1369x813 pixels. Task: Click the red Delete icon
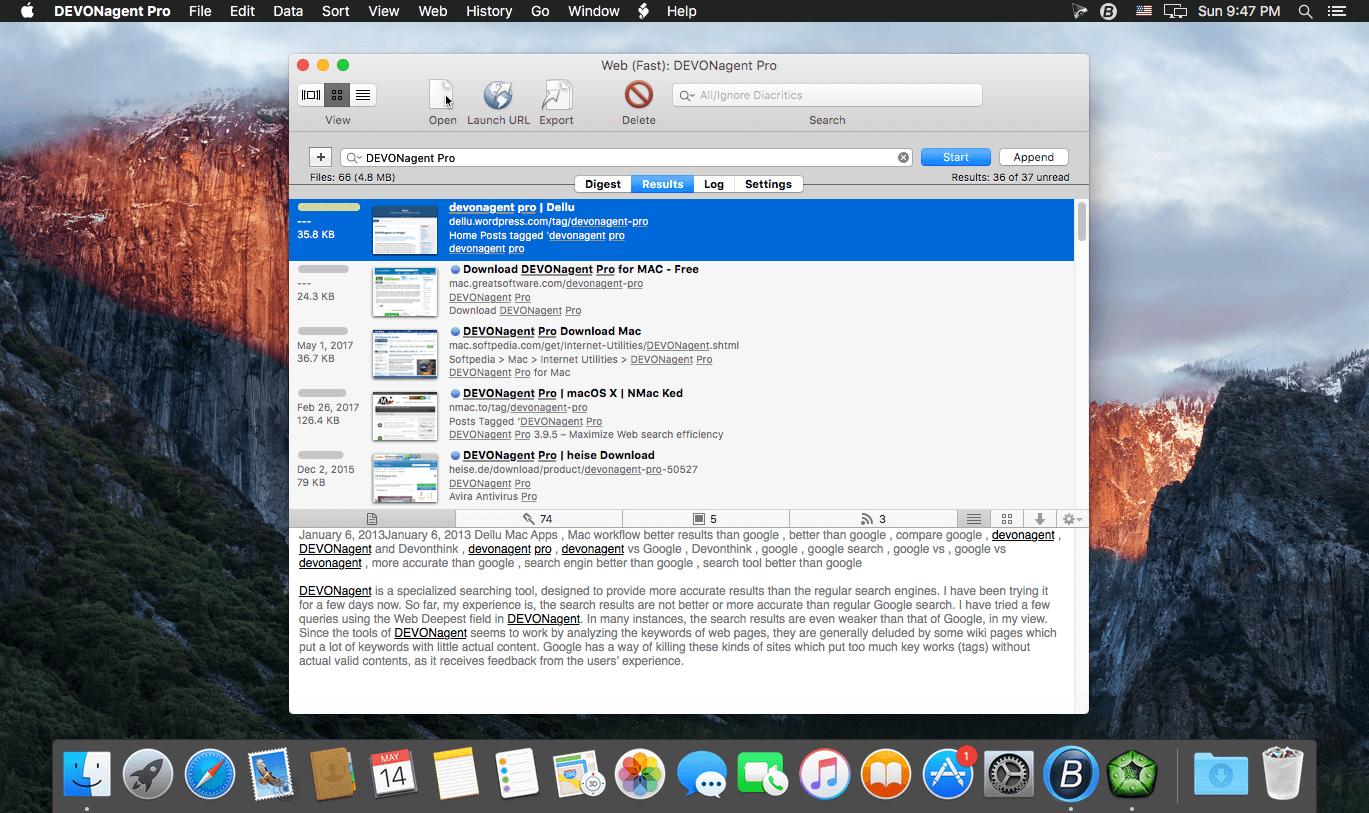tap(639, 95)
